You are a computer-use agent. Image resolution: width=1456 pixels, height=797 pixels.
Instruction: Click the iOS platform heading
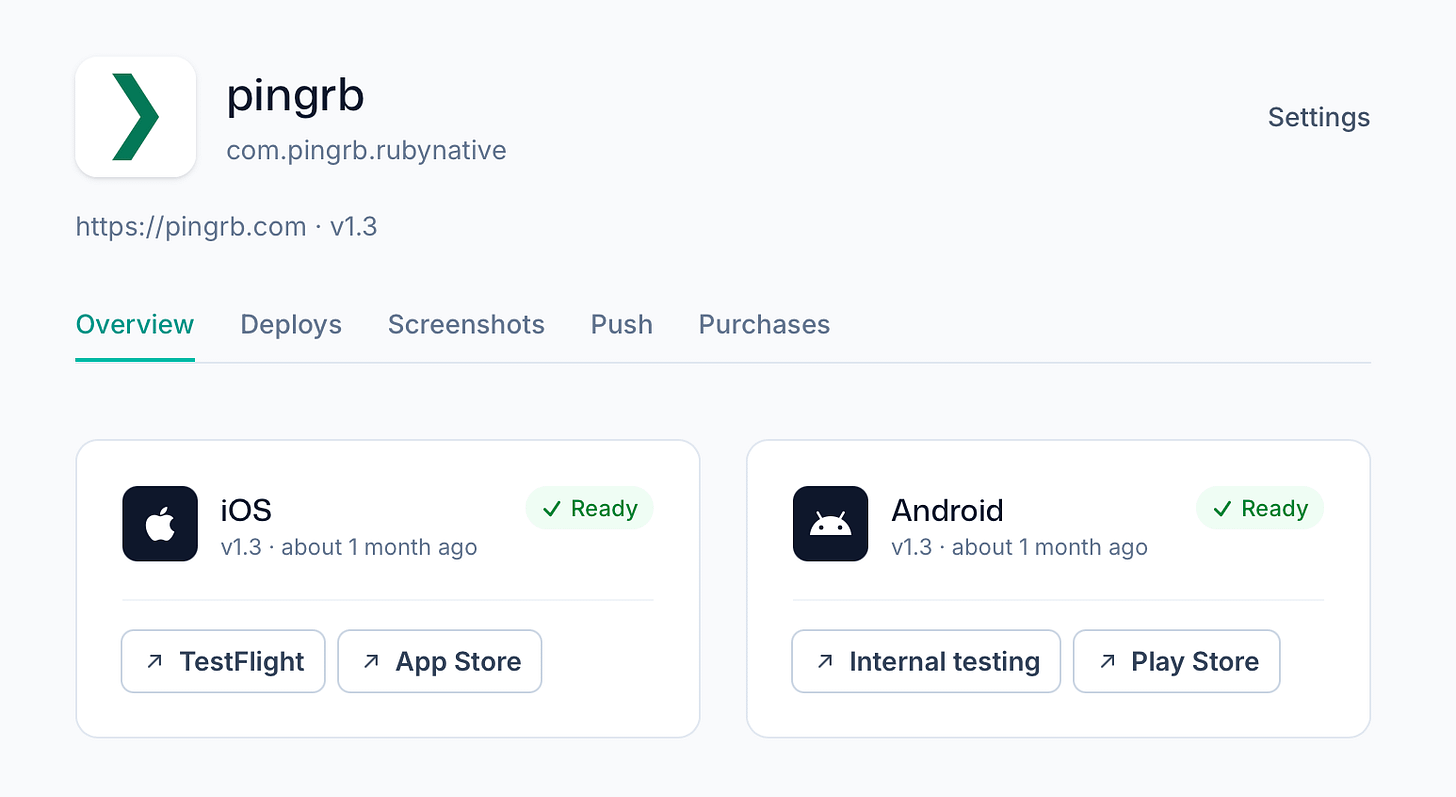point(246,510)
